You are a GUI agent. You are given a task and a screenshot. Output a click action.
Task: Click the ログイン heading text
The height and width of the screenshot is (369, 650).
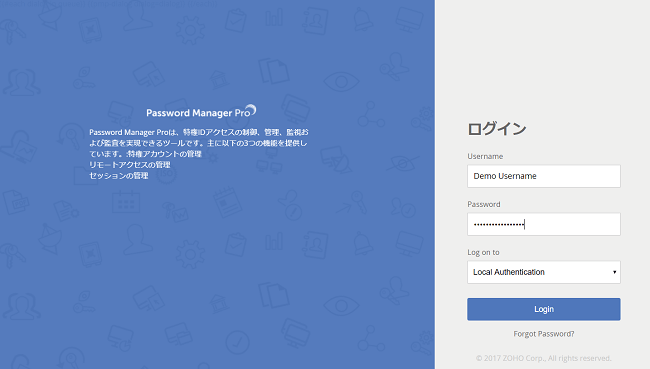(497, 129)
